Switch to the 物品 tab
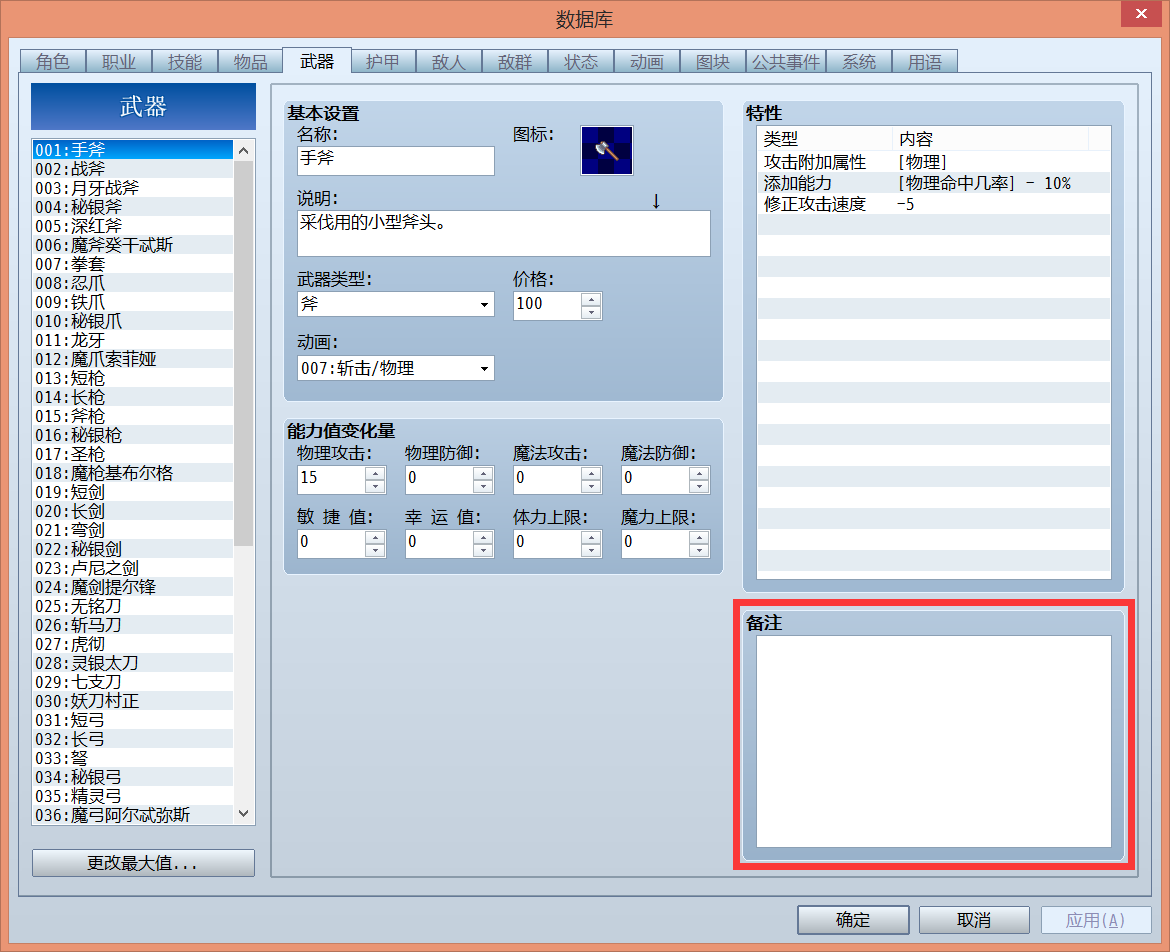Screen dimensions: 1170x952 250,61
